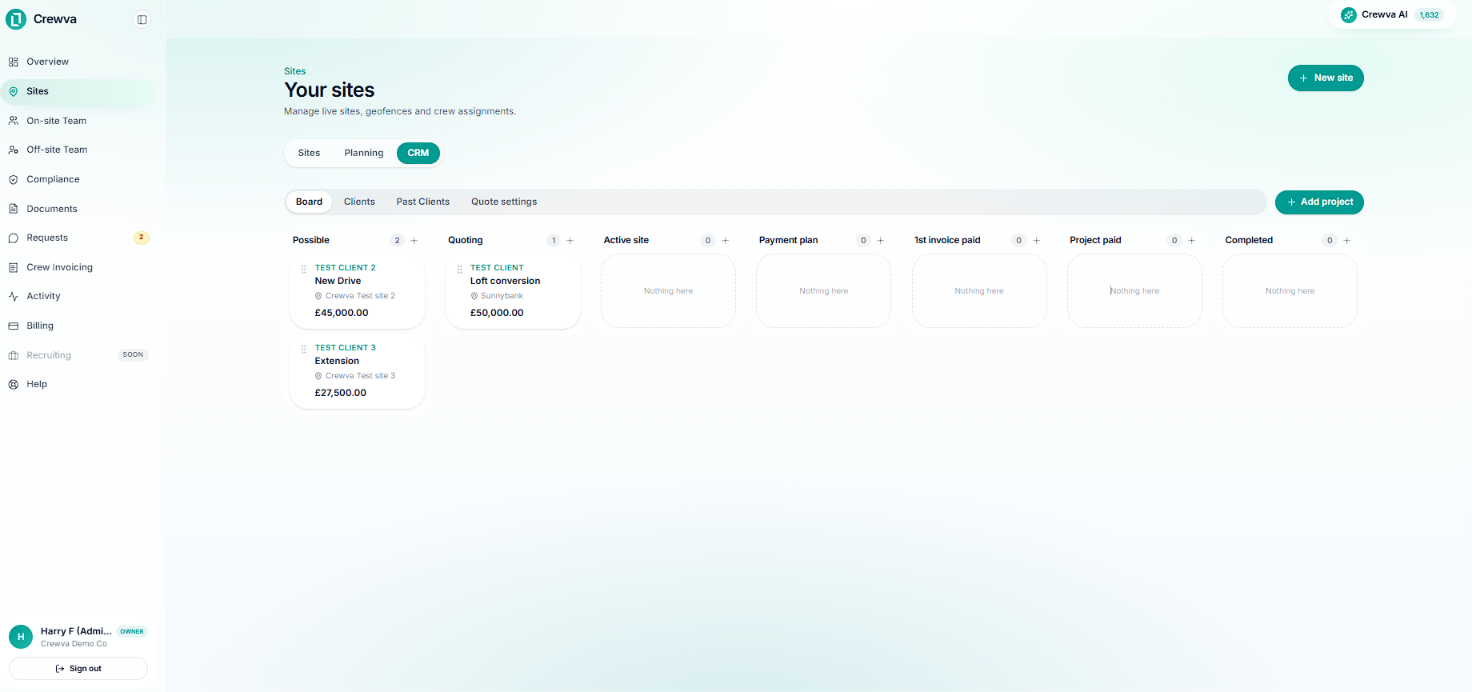The image size is (1472, 692).
Task: Open the New Drive project card
Action: [357, 291]
